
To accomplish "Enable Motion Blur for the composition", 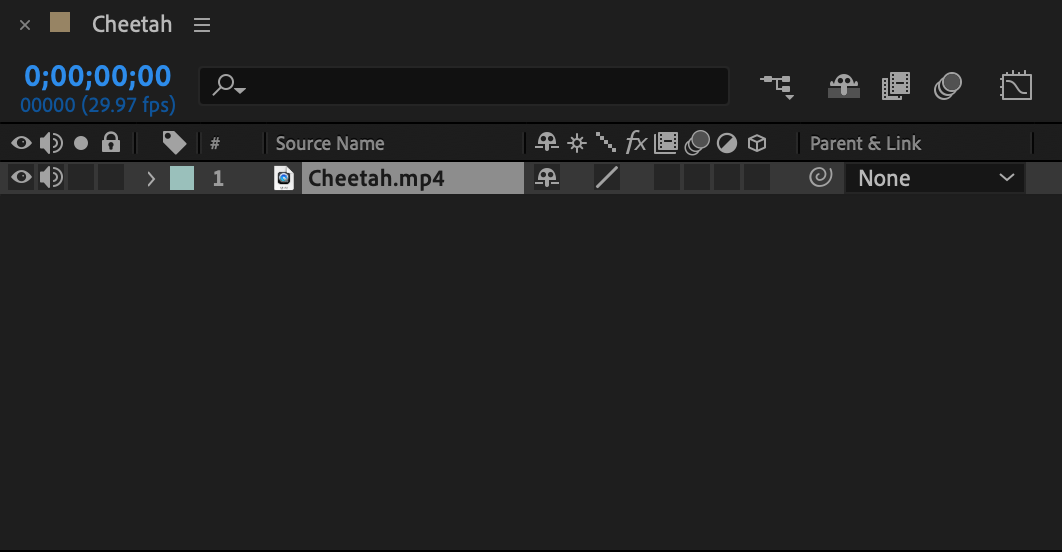I will click(948, 86).
